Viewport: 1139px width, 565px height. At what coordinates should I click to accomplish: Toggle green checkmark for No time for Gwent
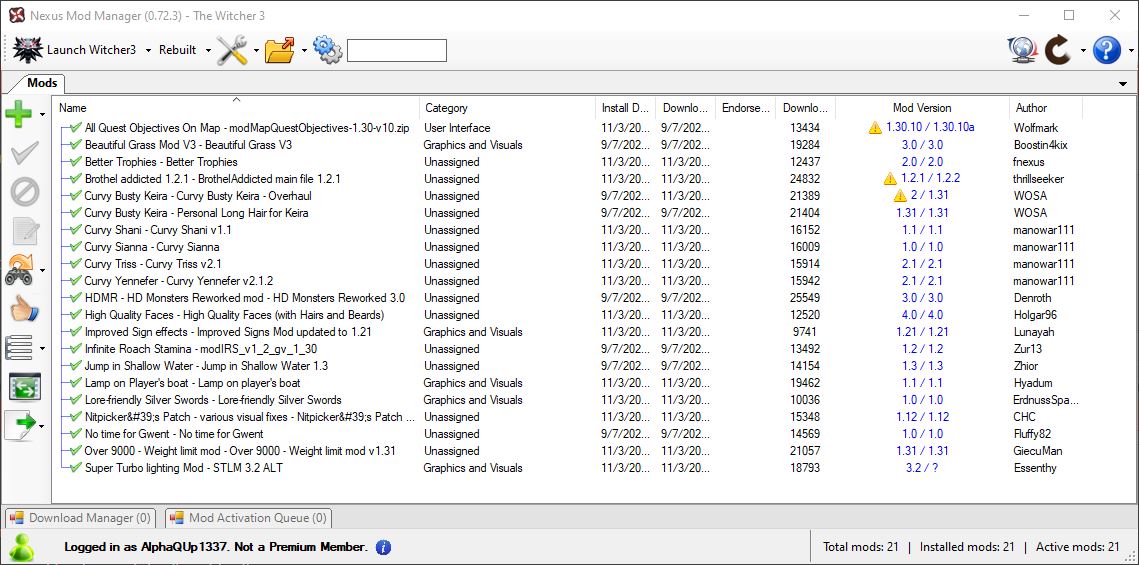pos(75,434)
